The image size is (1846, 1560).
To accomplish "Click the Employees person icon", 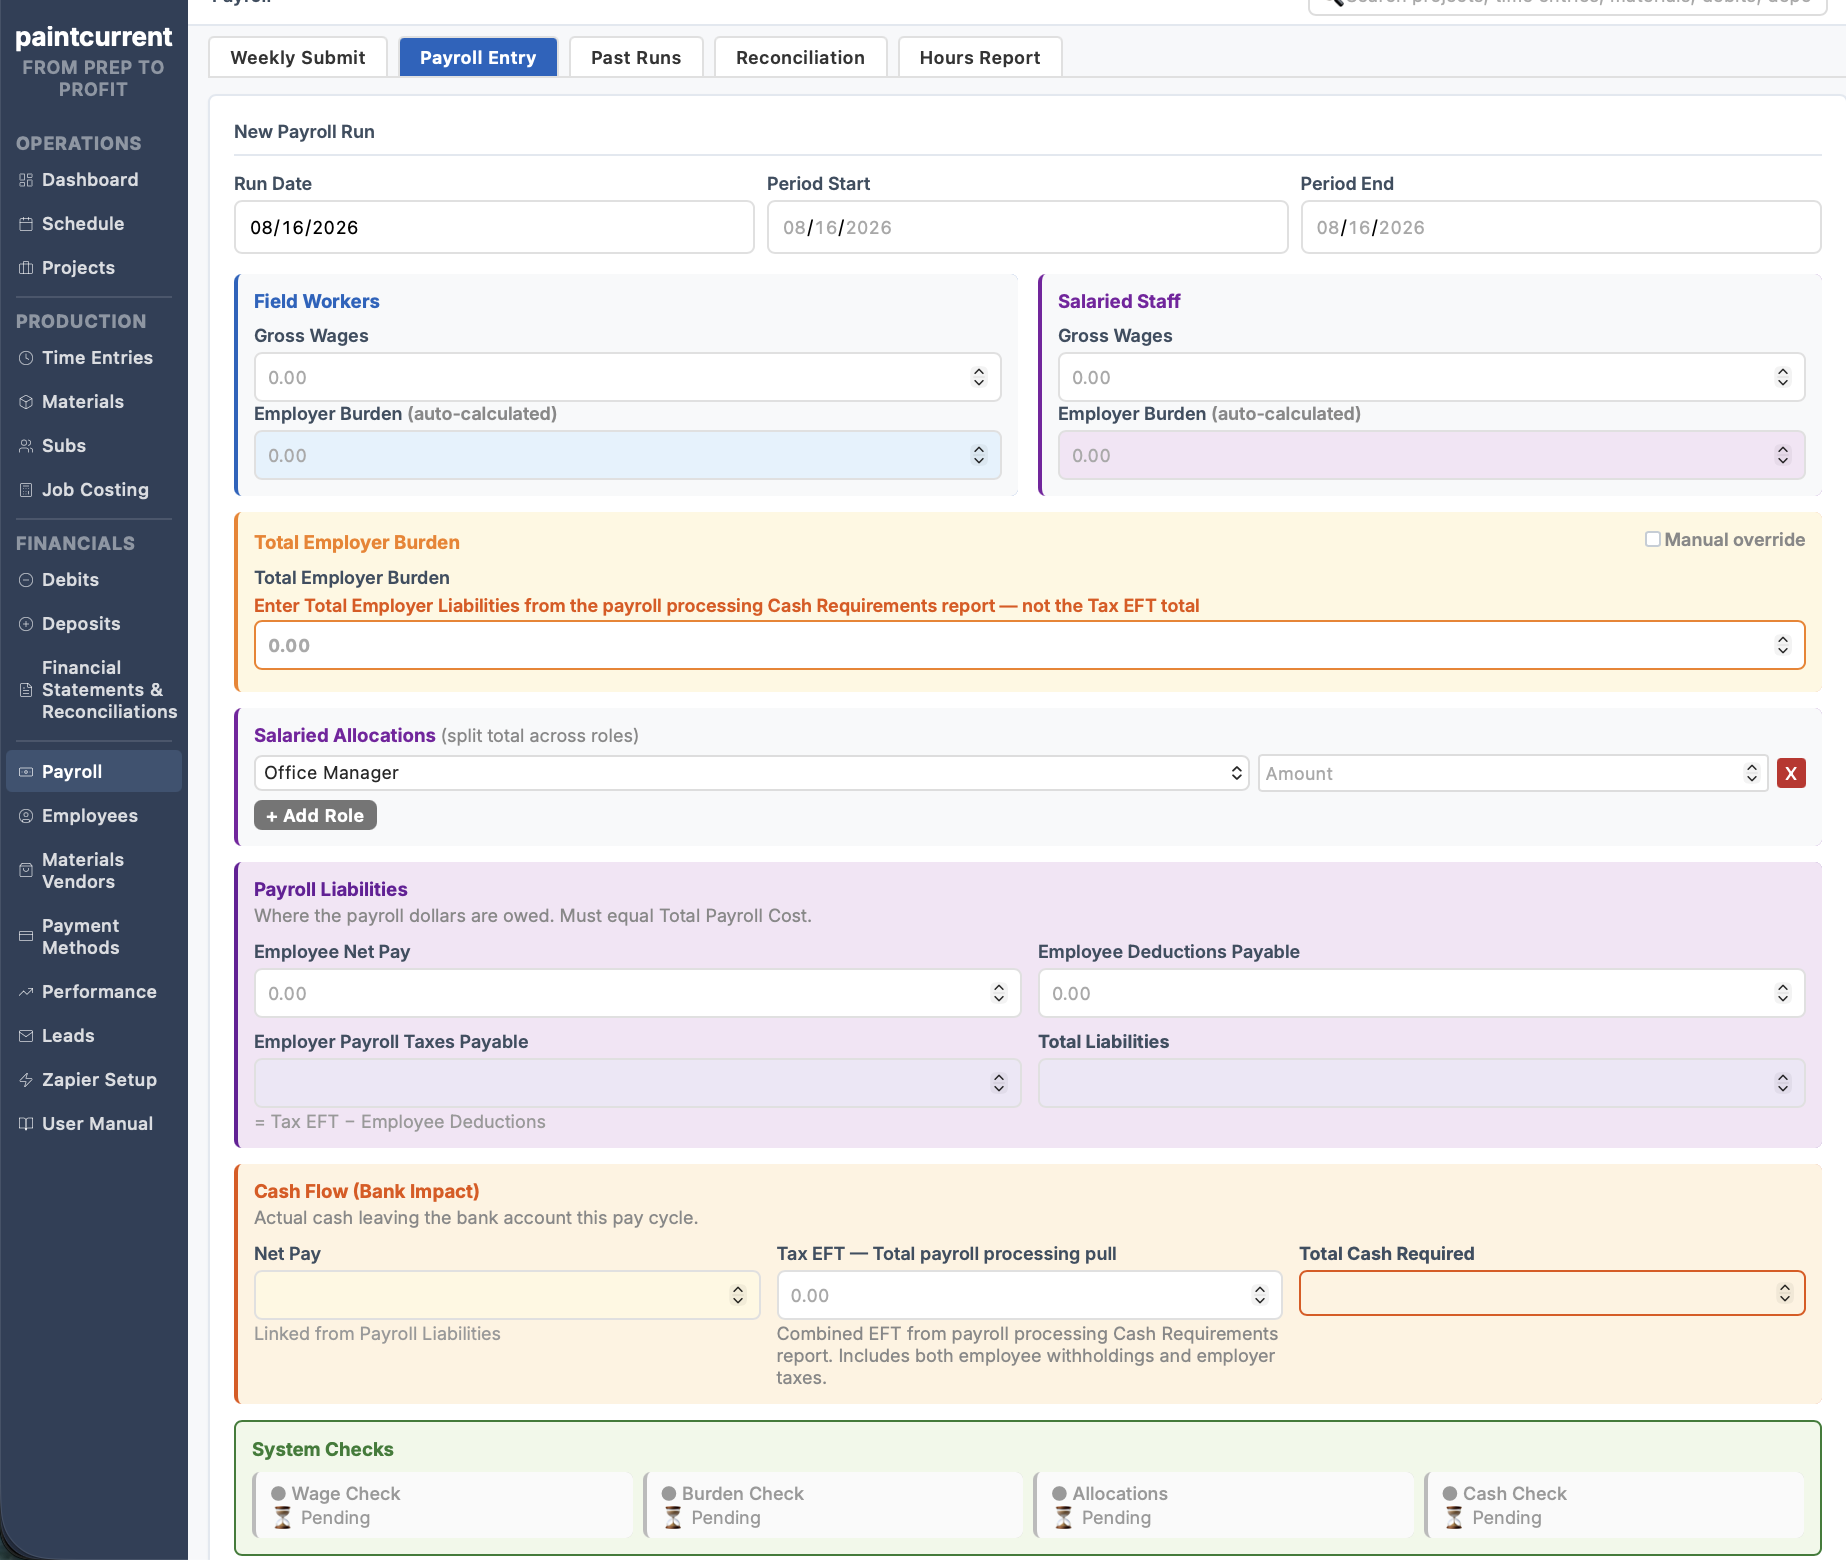I will point(26,816).
